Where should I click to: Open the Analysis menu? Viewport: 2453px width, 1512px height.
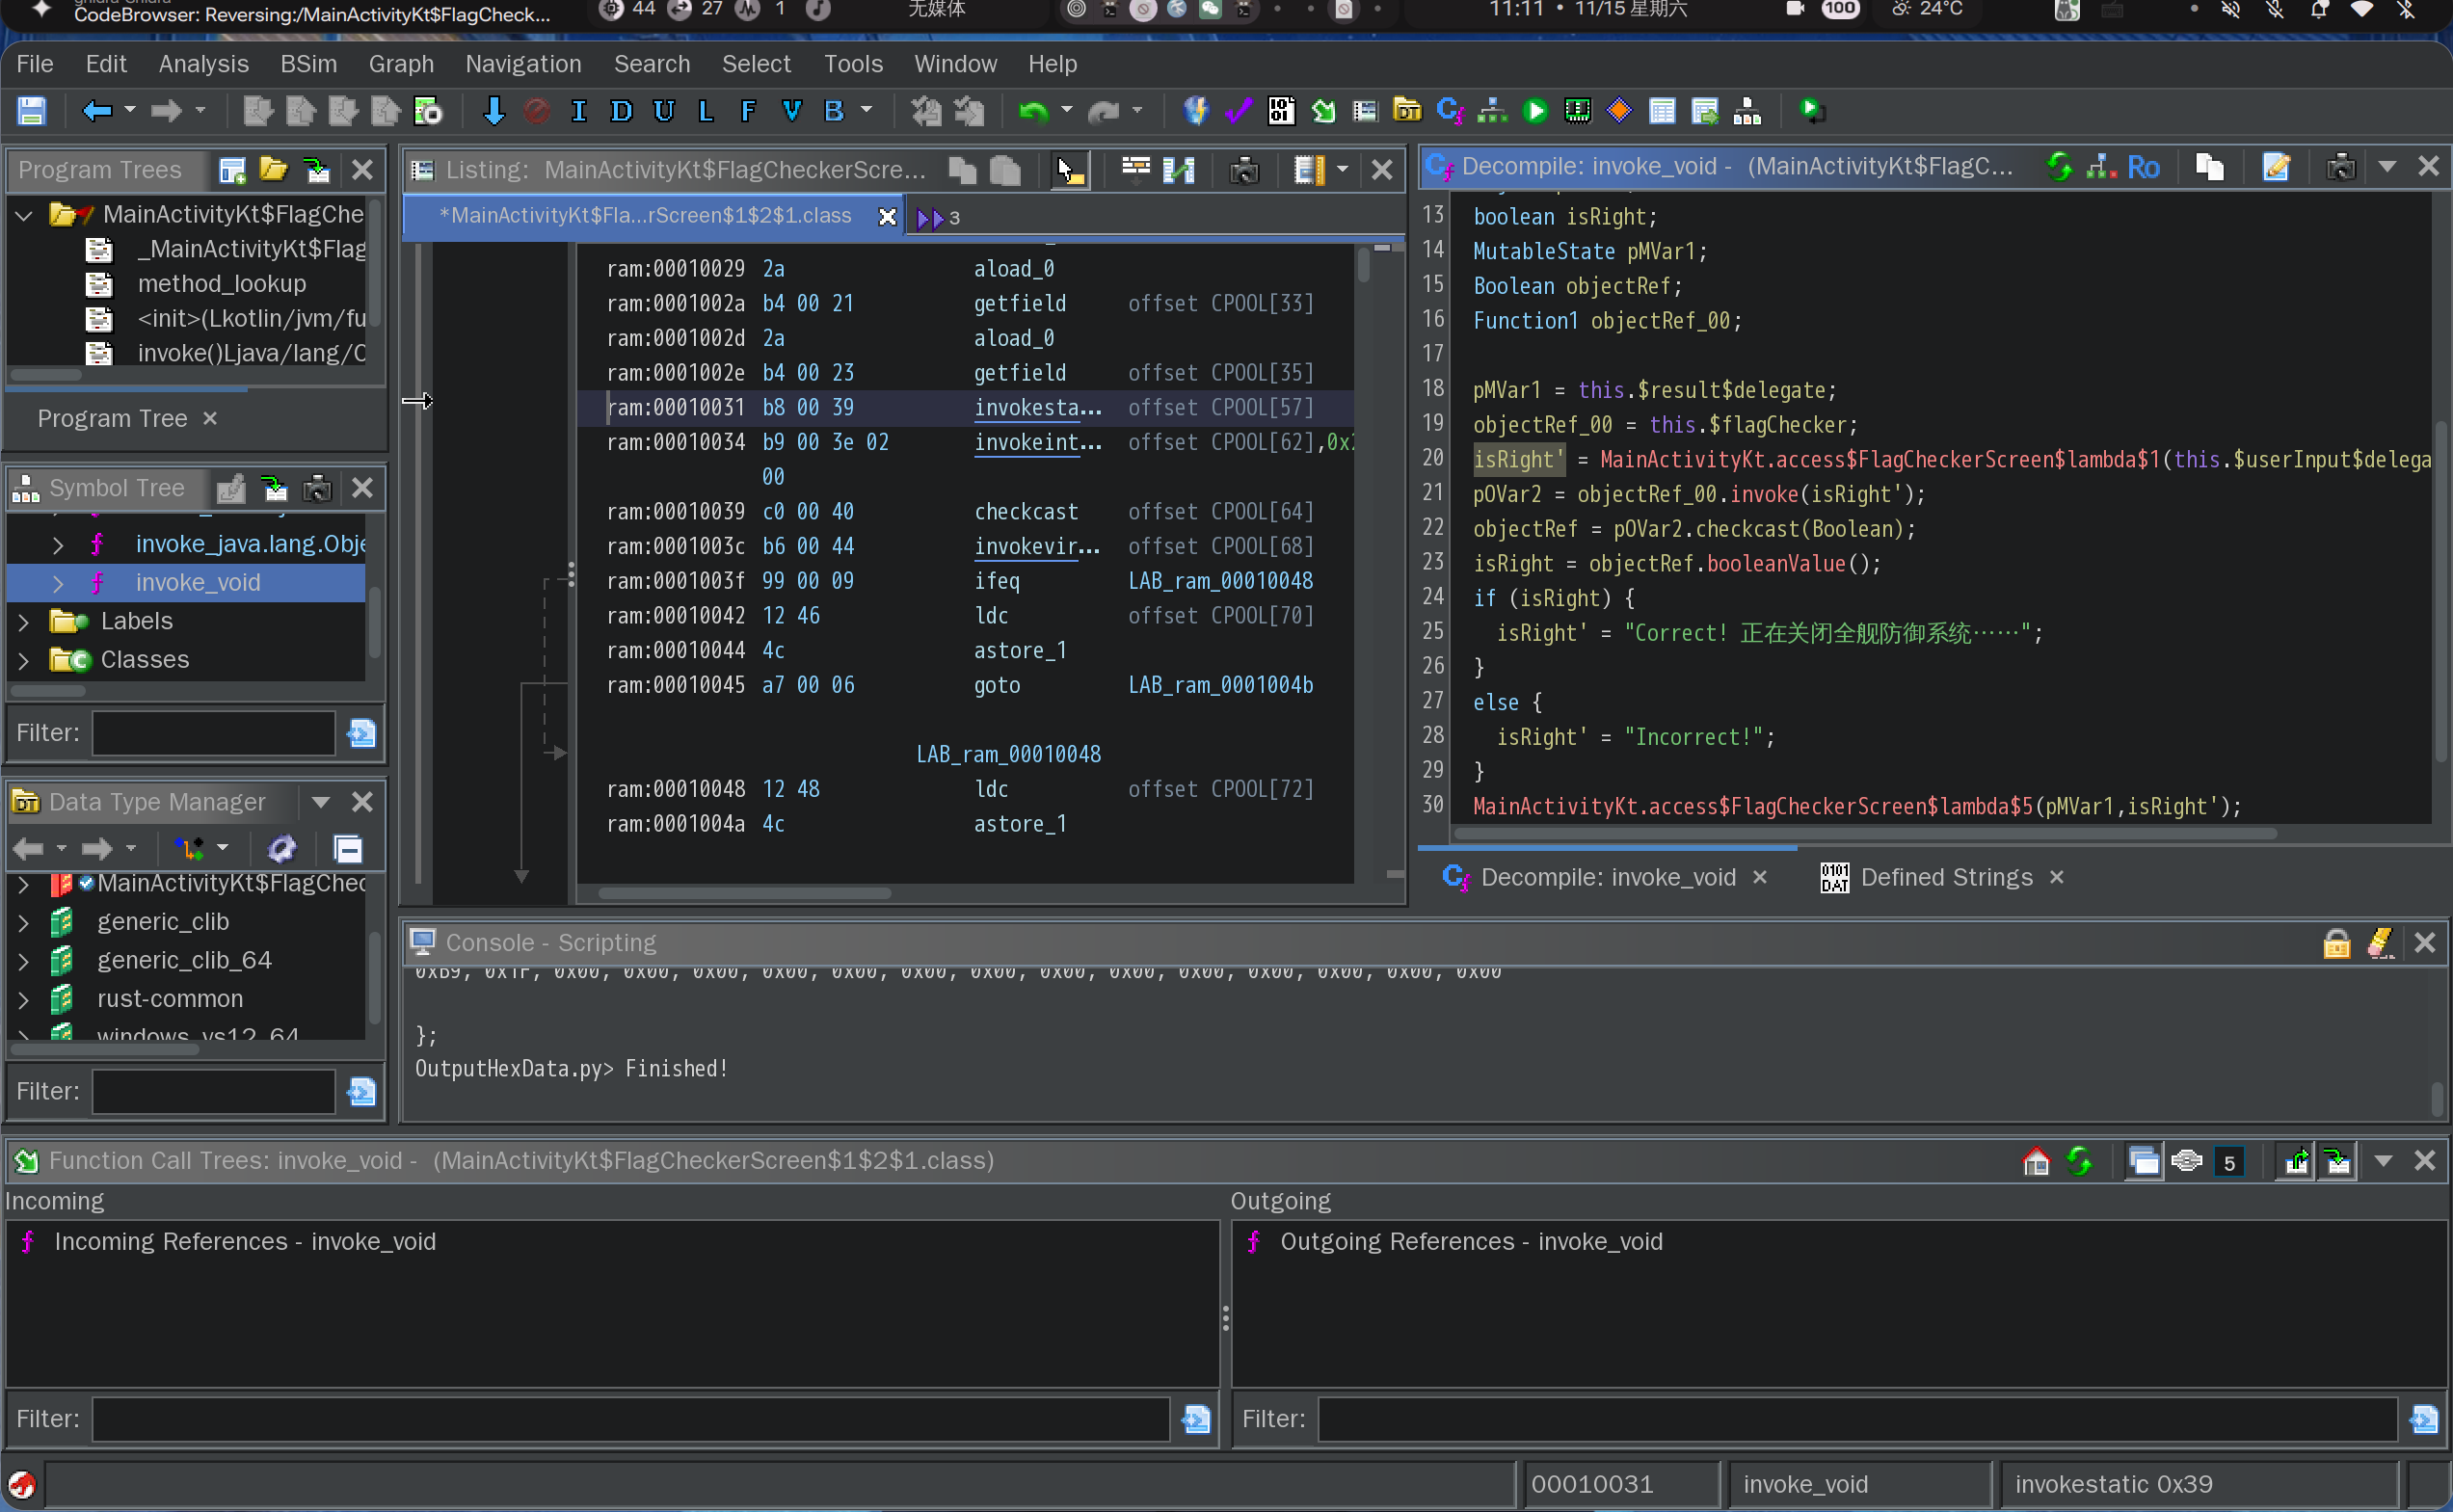pos(203,64)
